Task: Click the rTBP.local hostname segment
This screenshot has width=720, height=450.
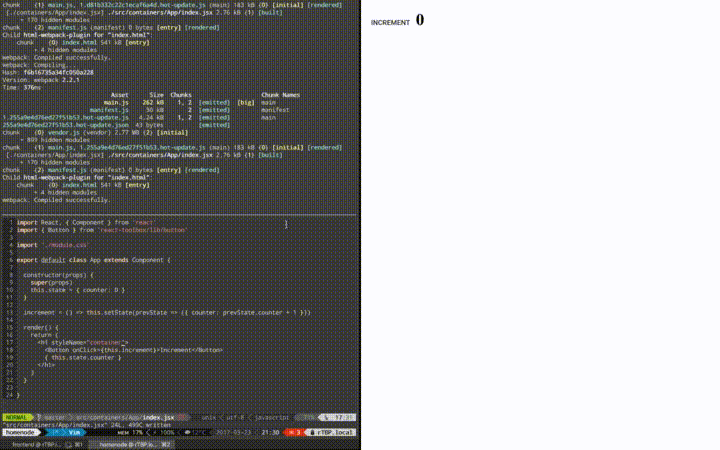Action: pyautogui.click(x=334, y=432)
